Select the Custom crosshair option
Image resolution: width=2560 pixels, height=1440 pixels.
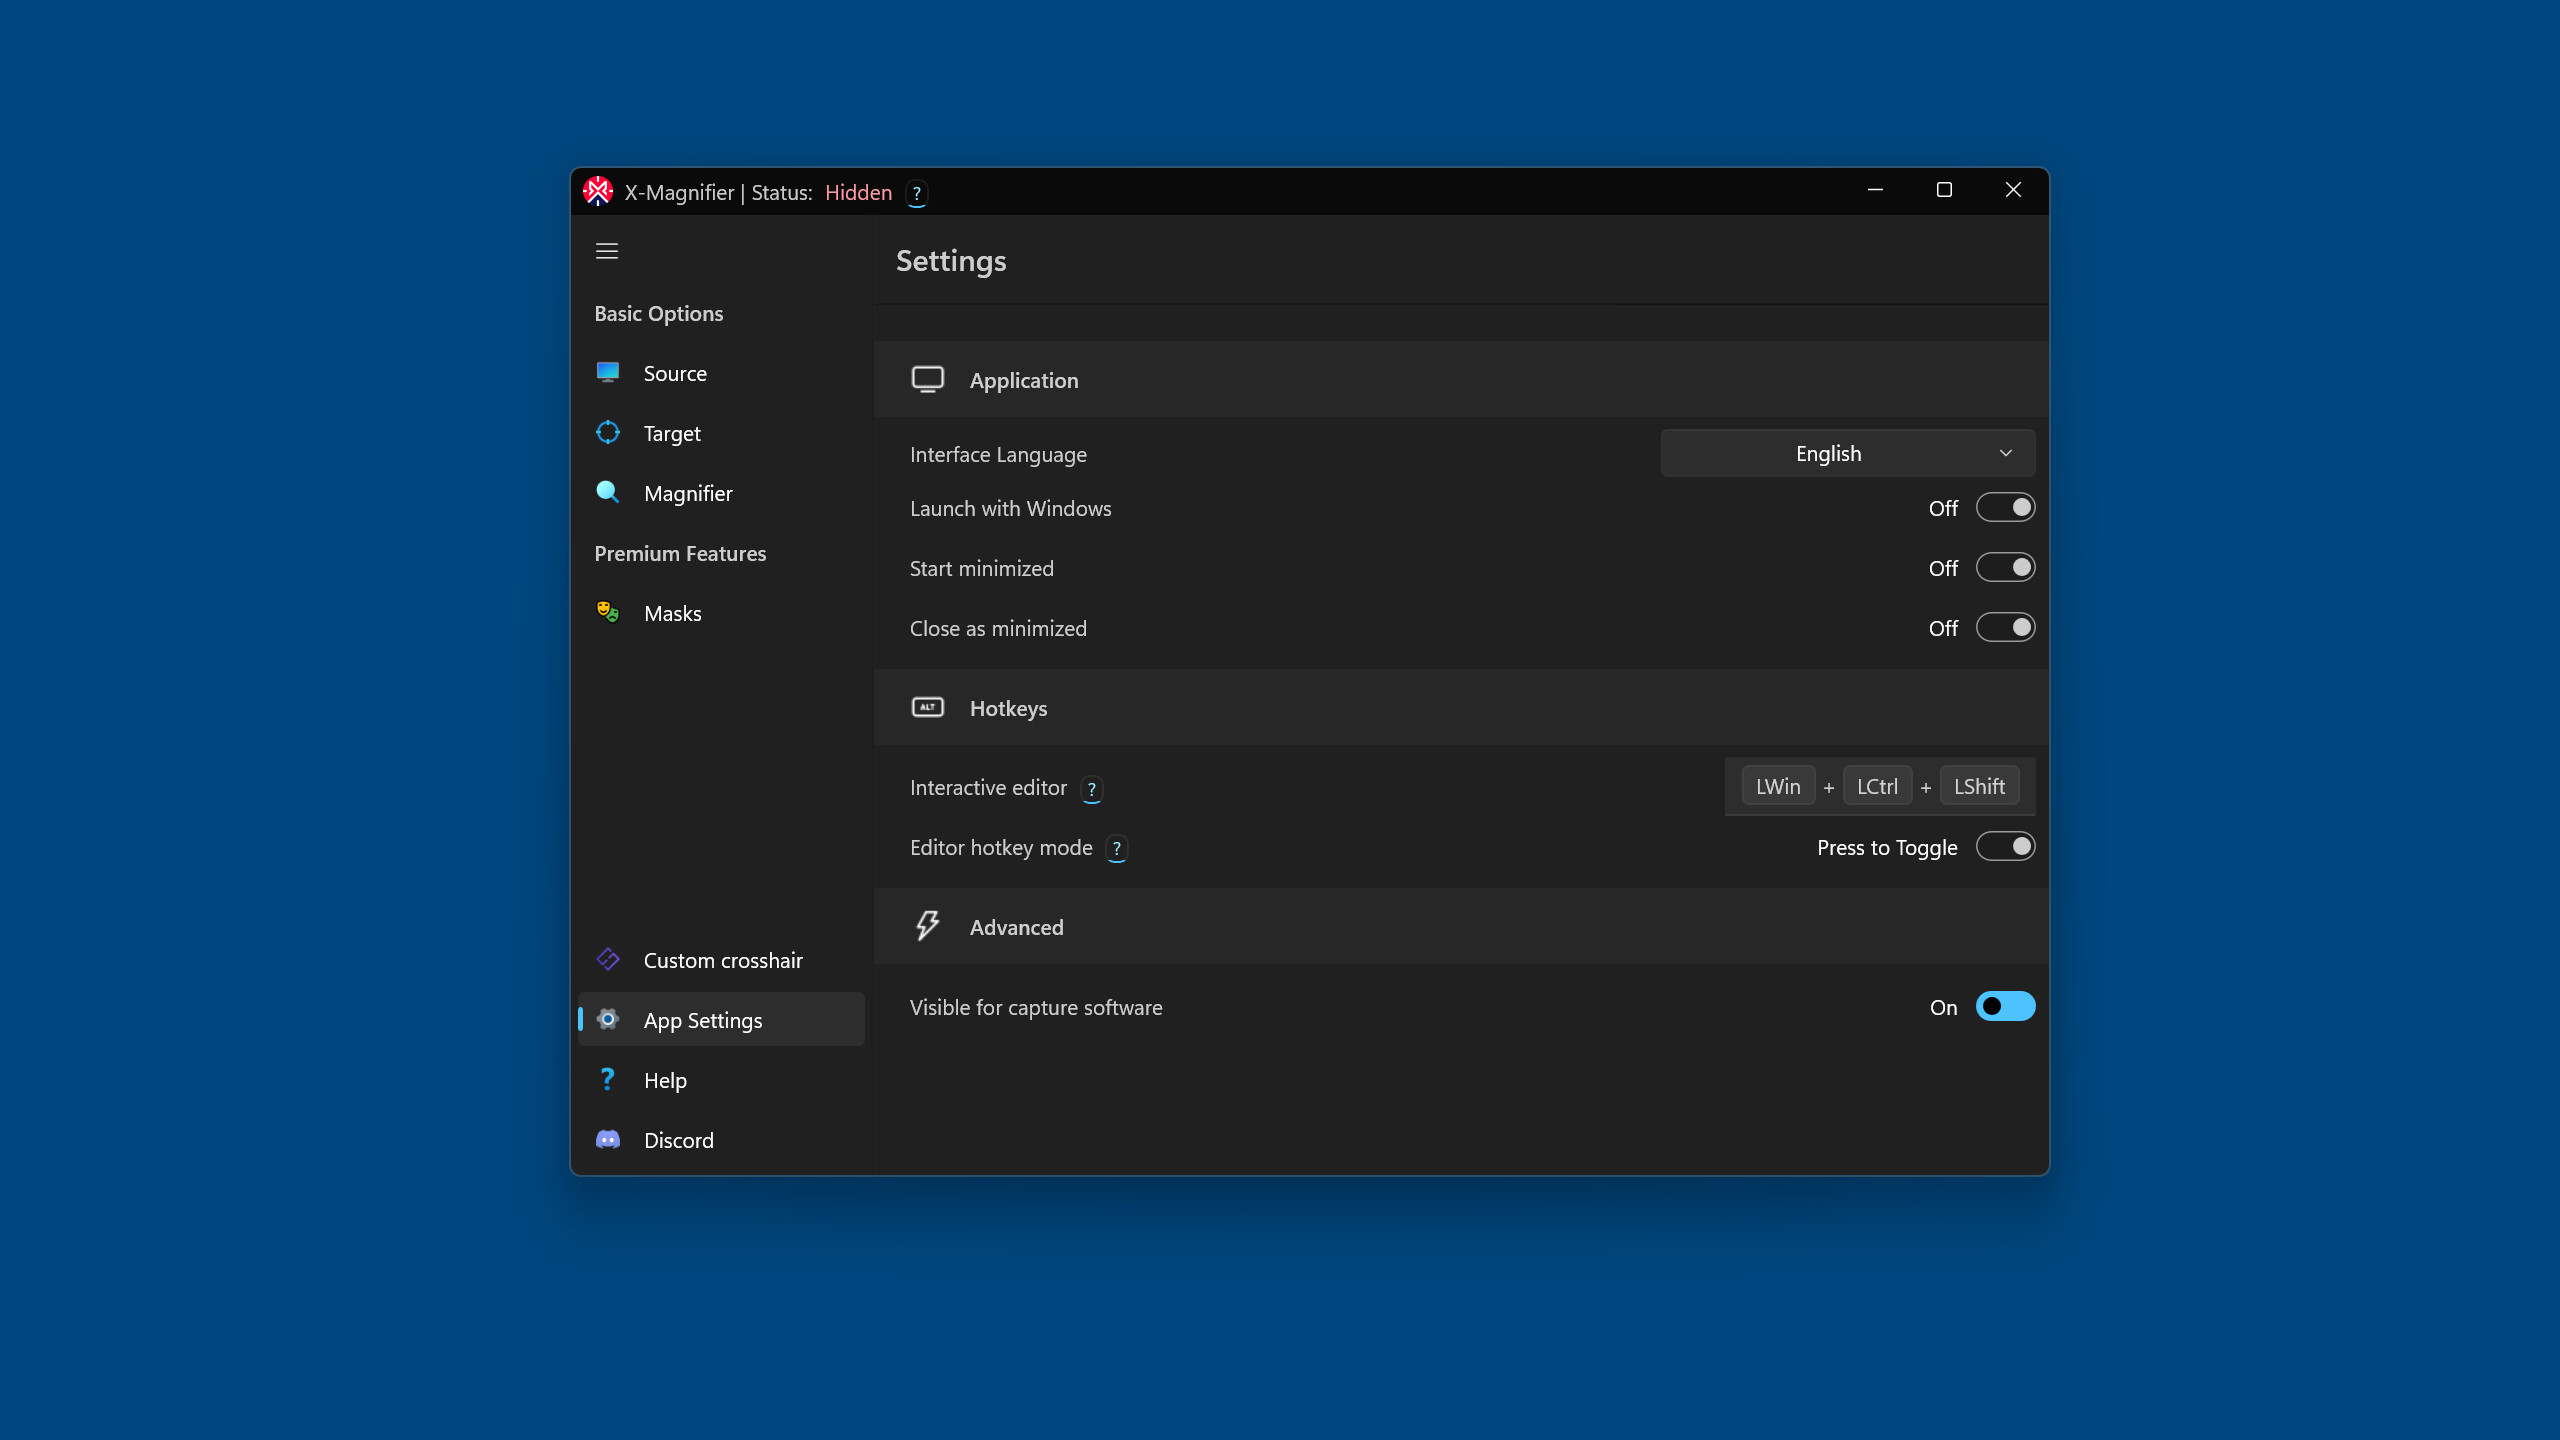tap(723, 959)
